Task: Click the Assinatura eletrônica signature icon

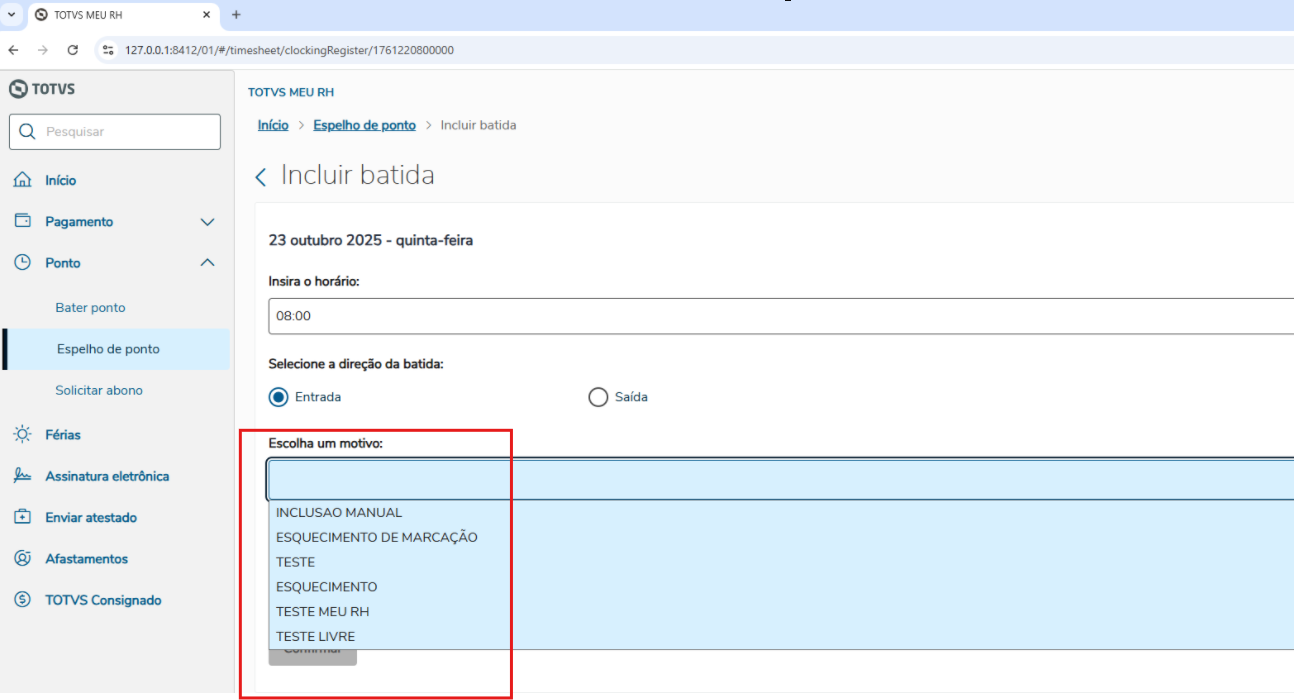Action: click(22, 476)
